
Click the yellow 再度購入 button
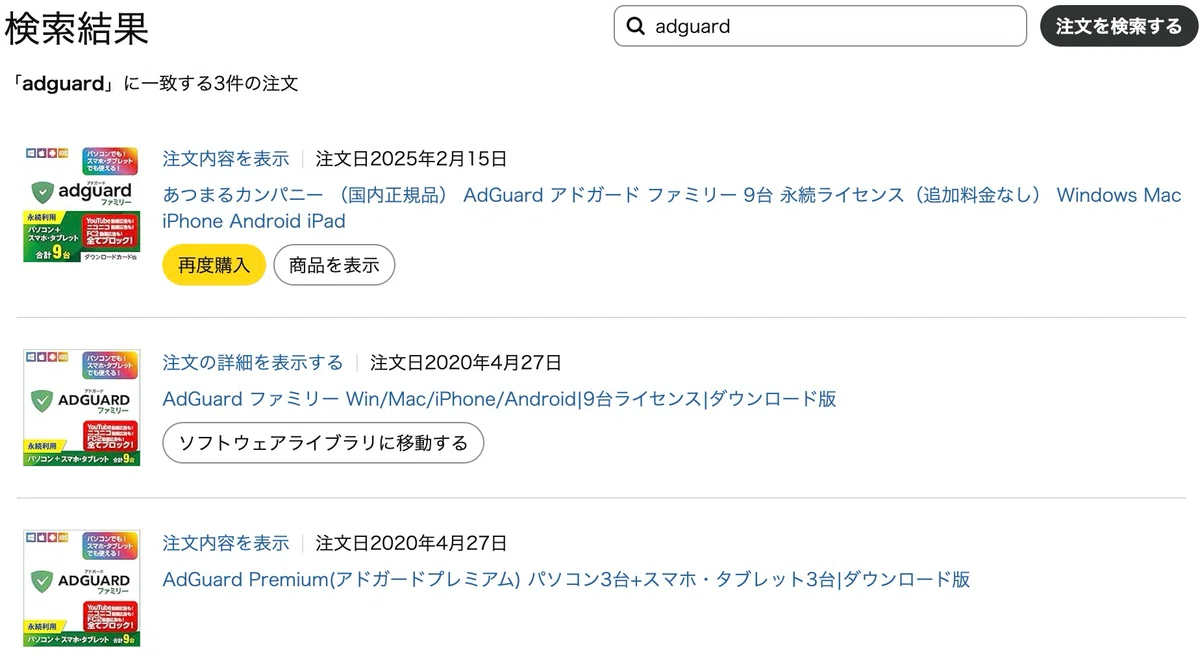click(214, 265)
